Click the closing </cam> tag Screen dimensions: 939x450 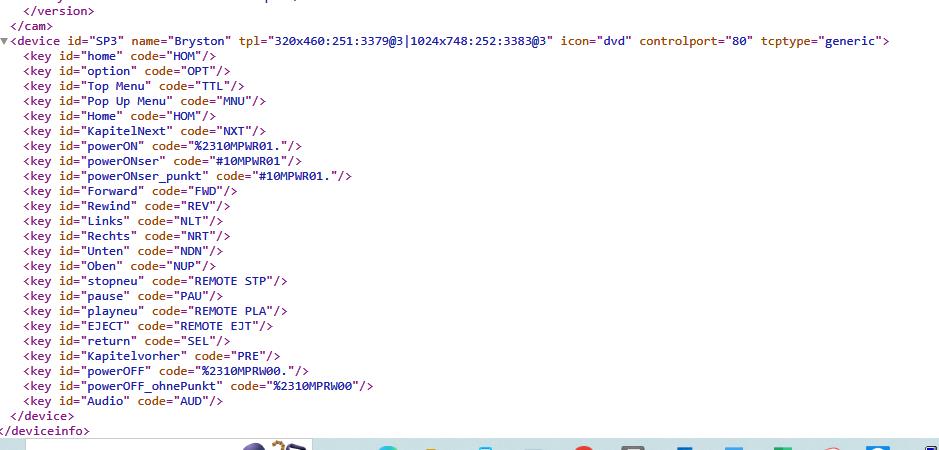[32, 26]
